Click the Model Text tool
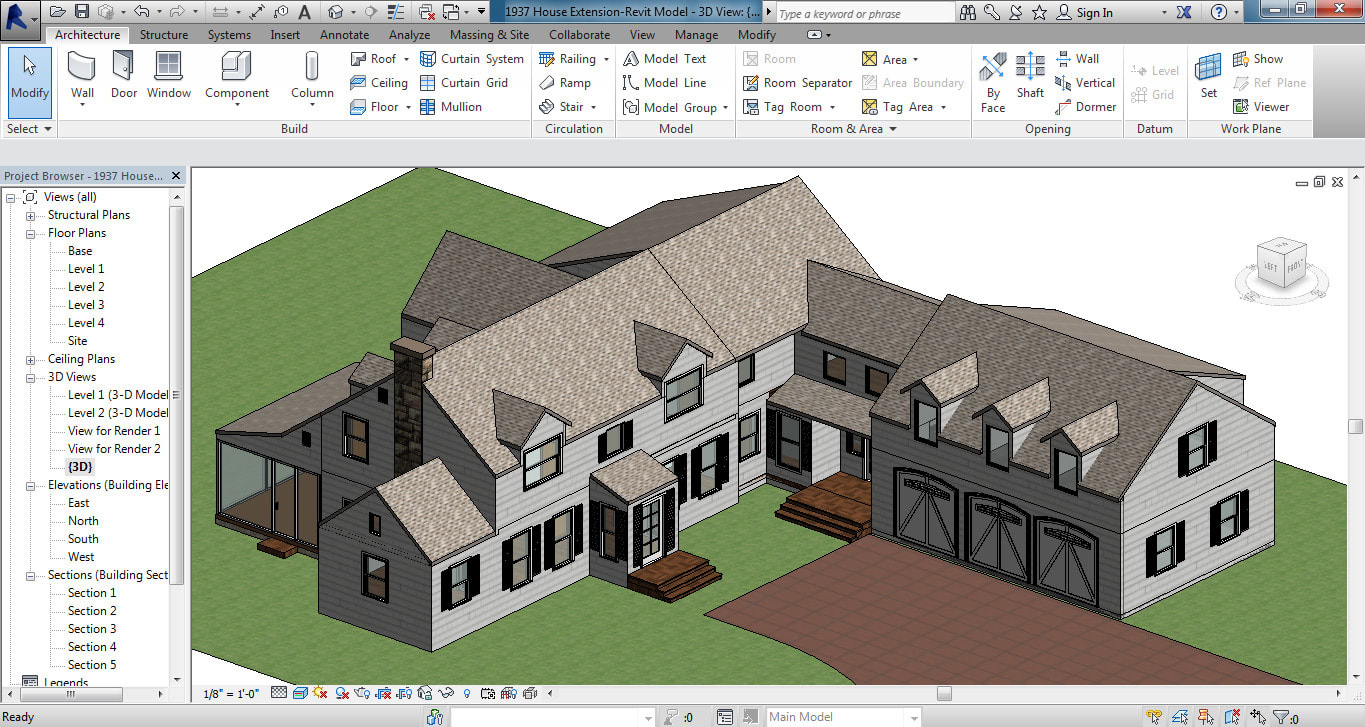Viewport: 1365px width, 727px height. click(x=665, y=59)
